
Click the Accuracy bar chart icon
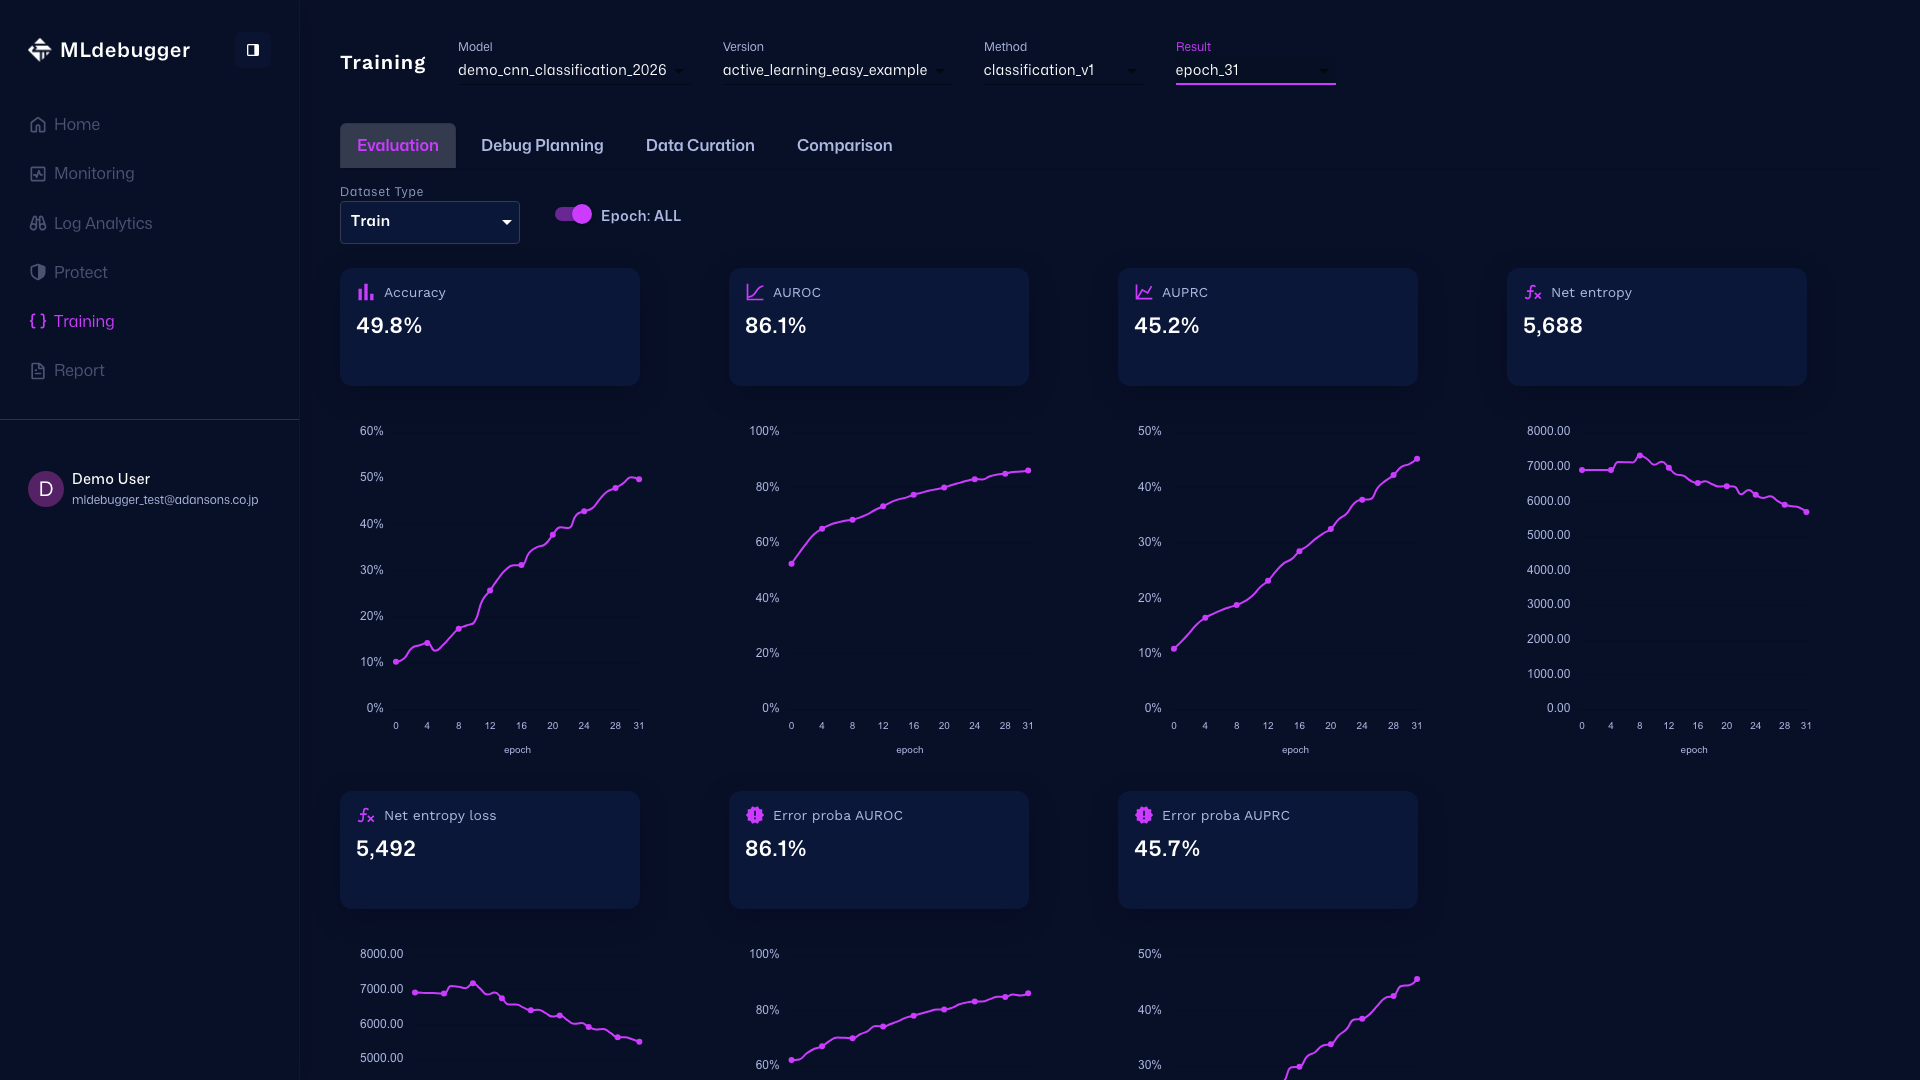pyautogui.click(x=365, y=292)
